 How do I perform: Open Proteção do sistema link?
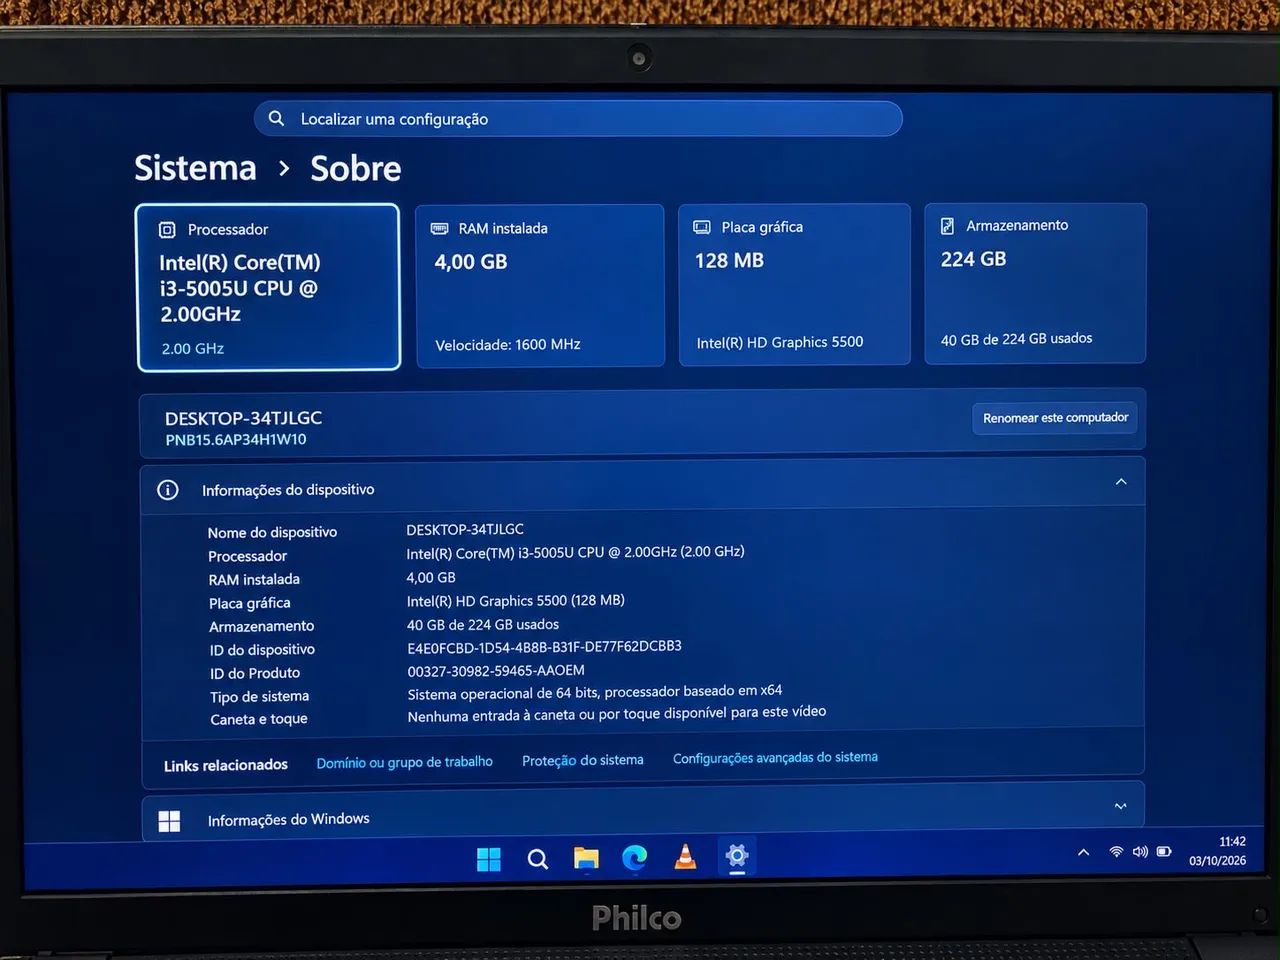pos(583,760)
